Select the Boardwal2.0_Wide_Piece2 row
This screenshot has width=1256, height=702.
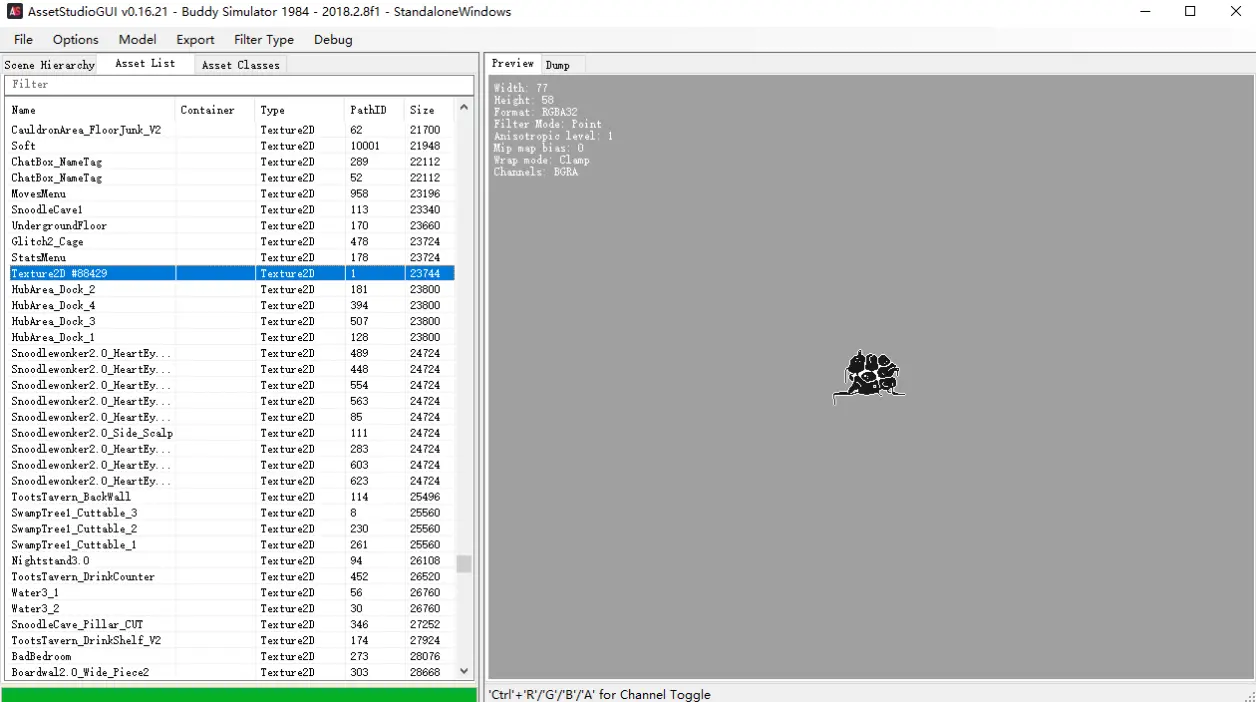pyautogui.click(x=230, y=673)
